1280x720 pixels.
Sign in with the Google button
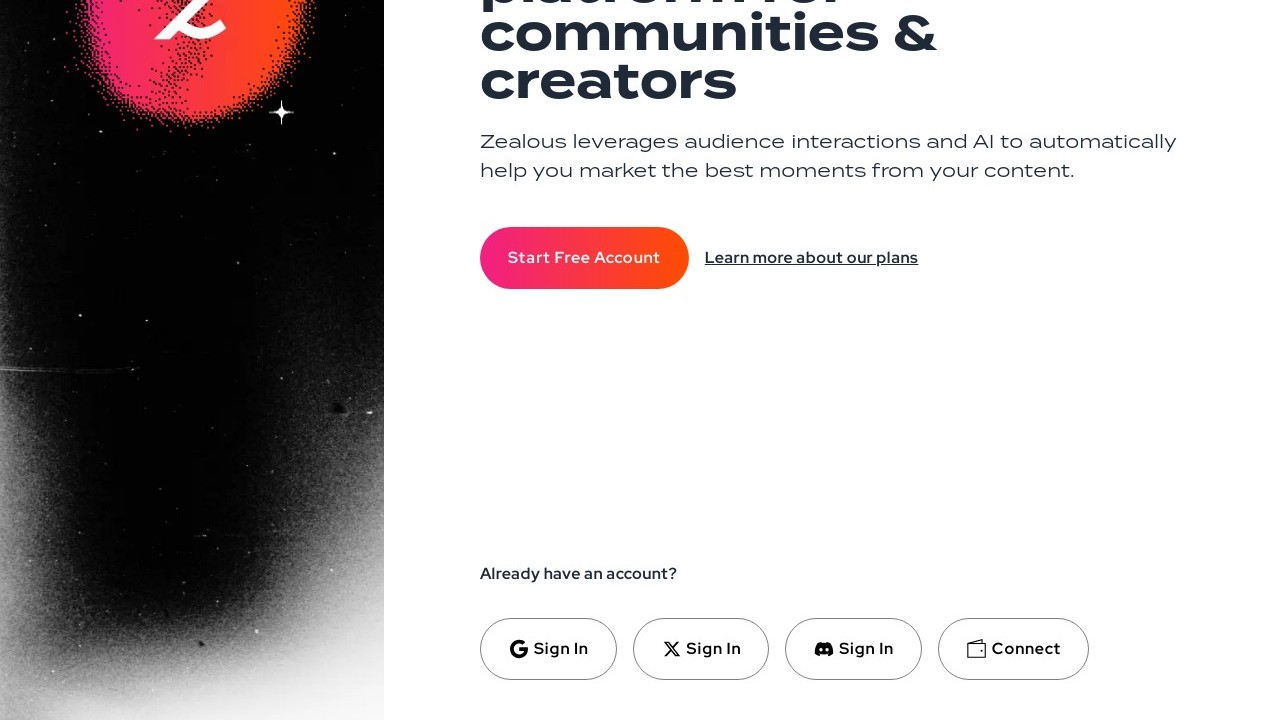[x=548, y=649]
